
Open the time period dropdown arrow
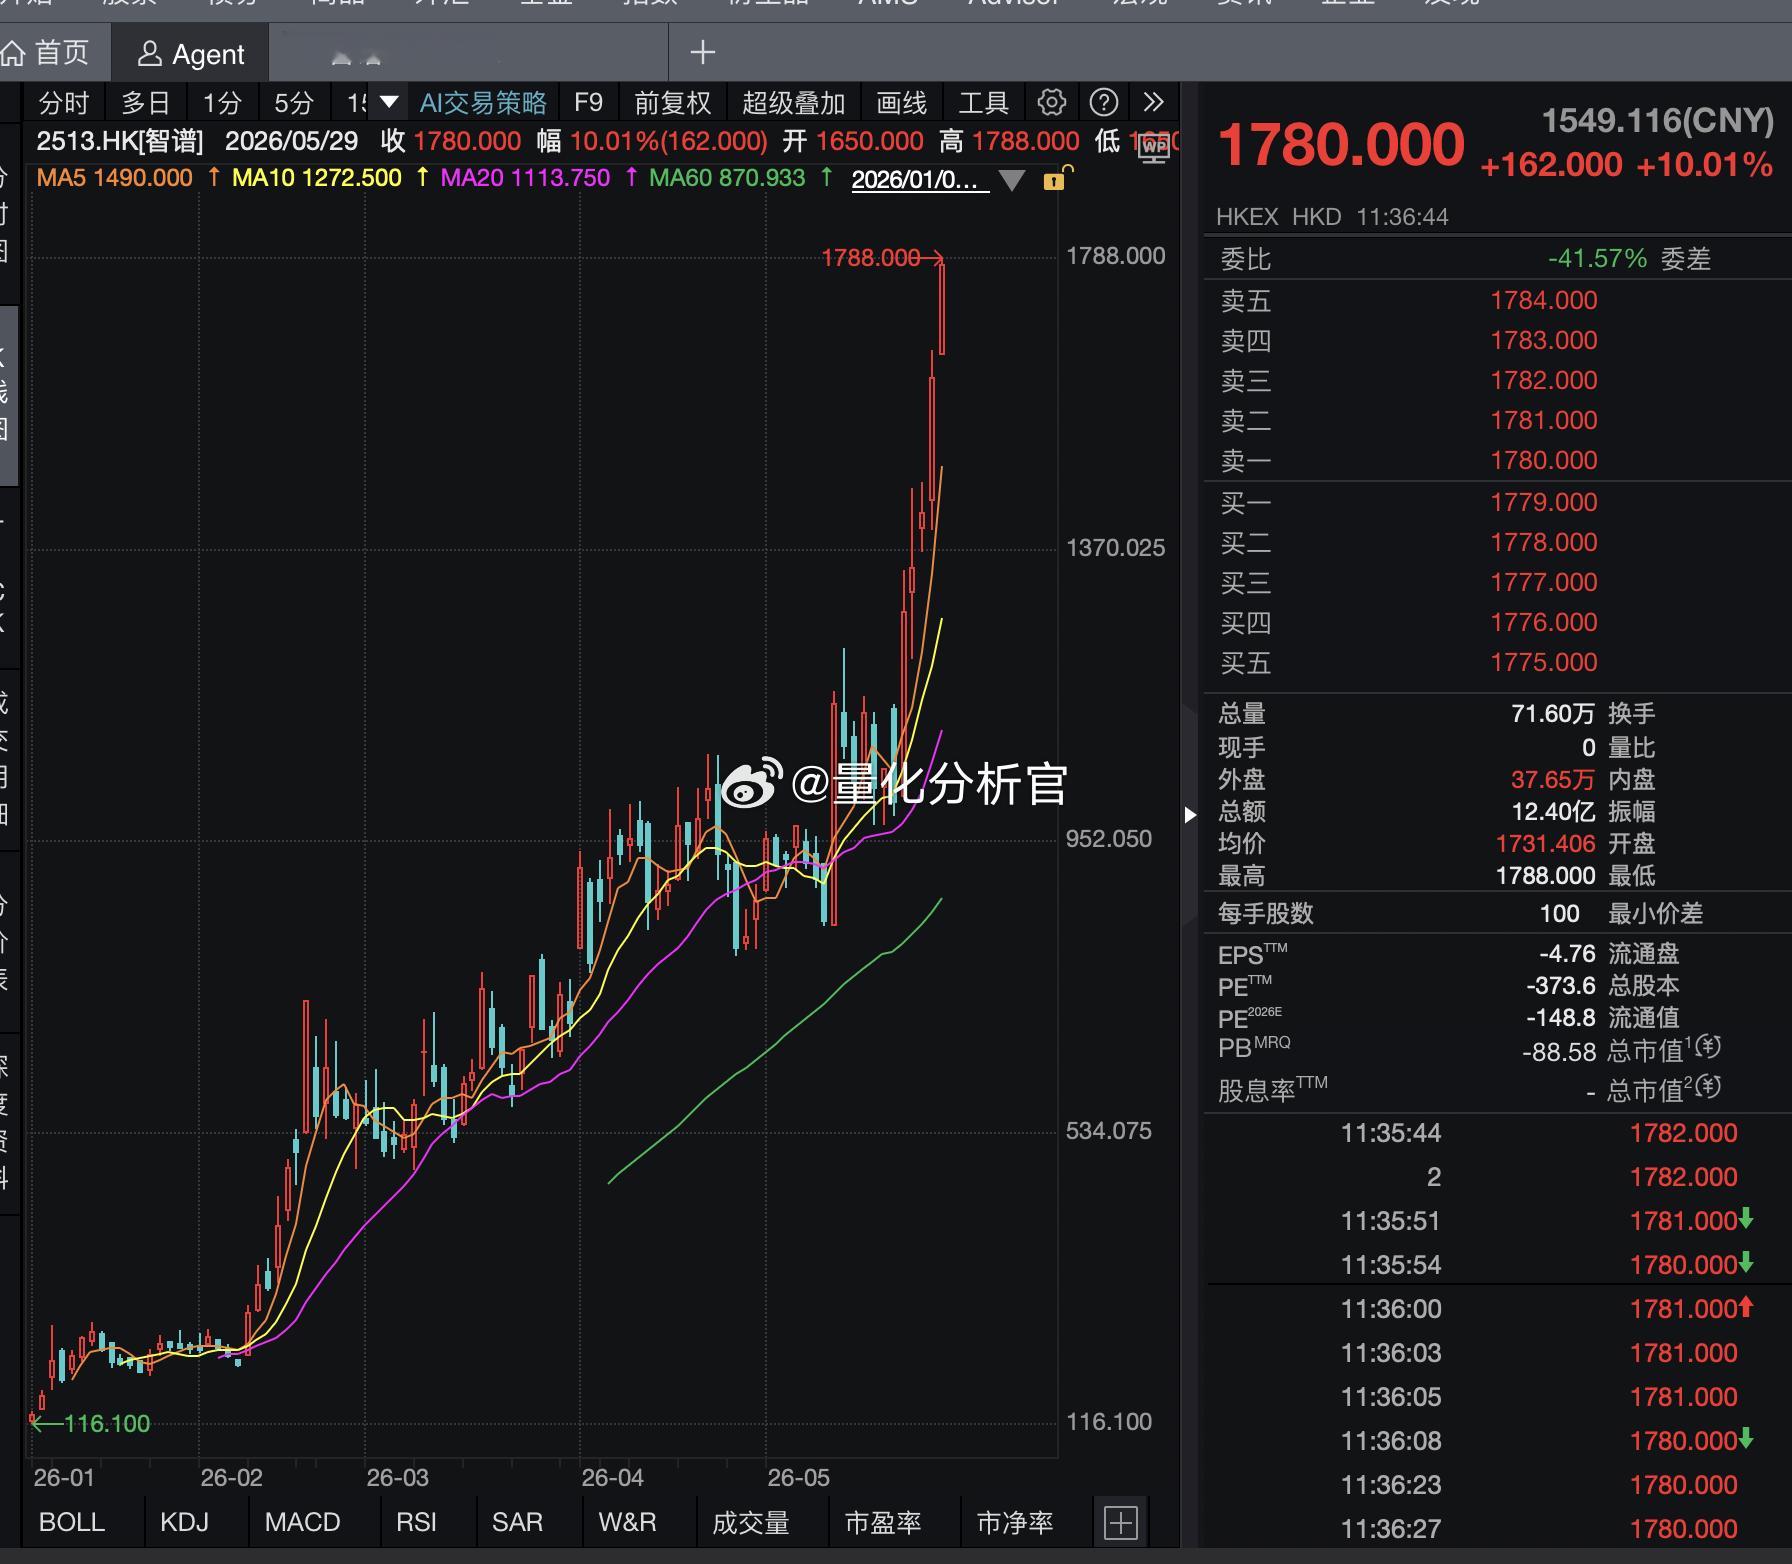click(389, 102)
